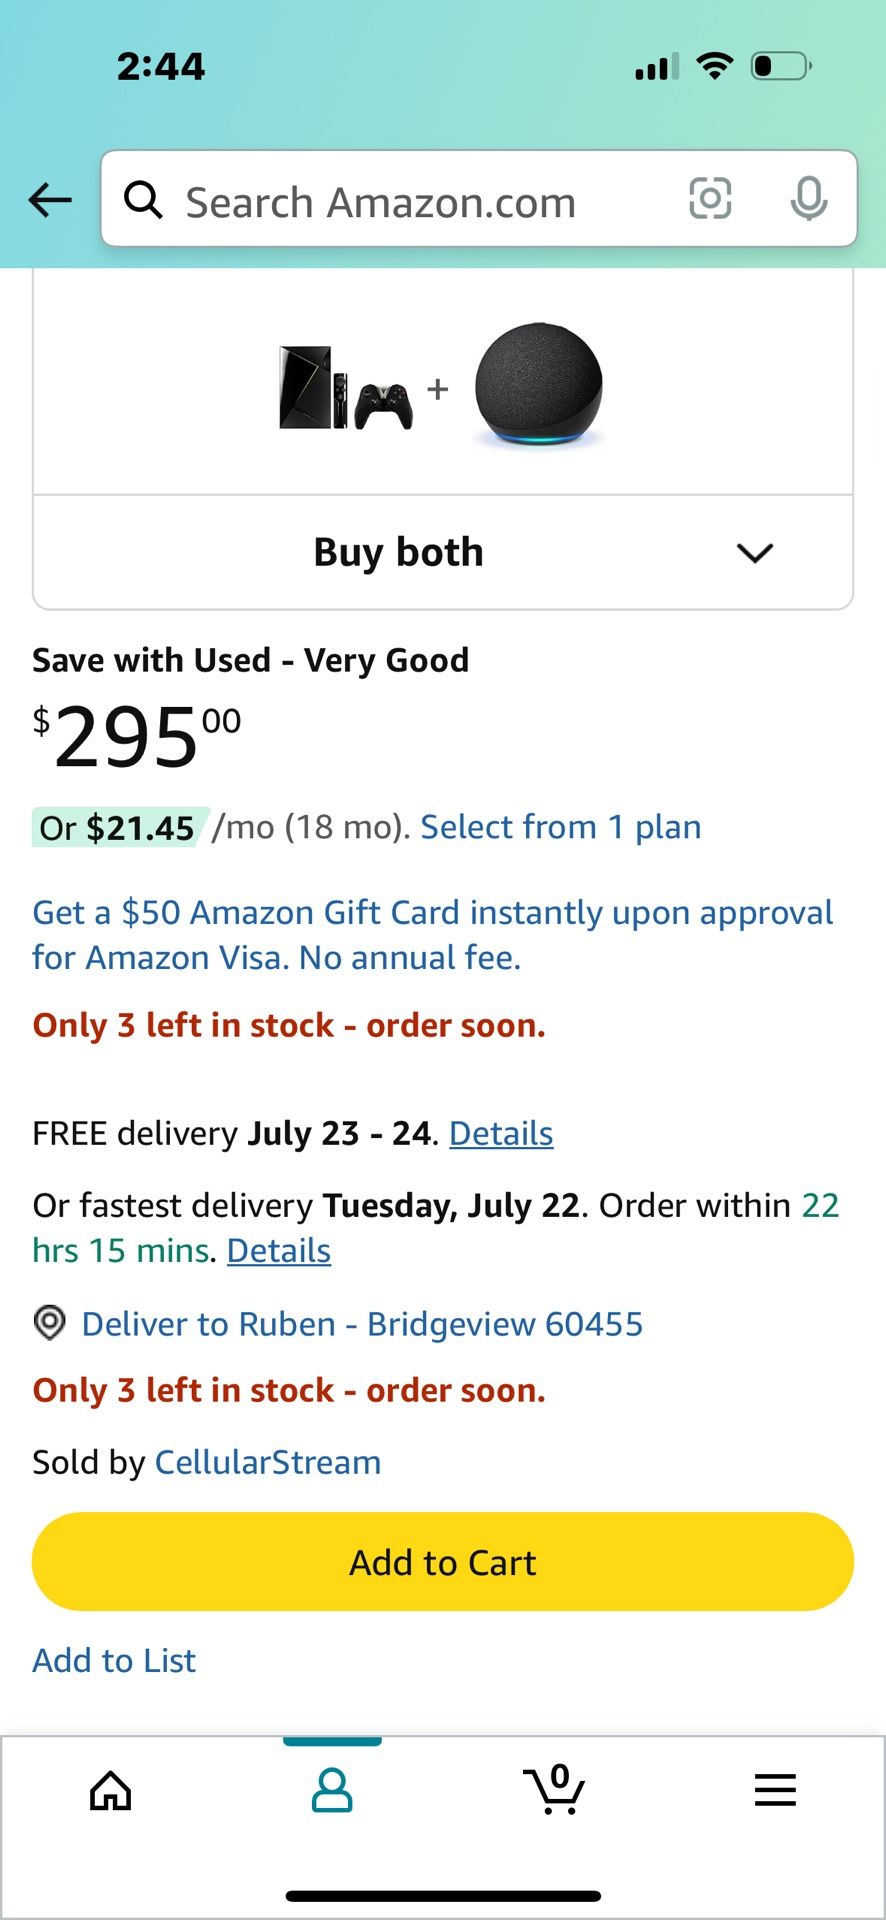Open Amazon Visa gift card offer
Viewport: 886px width, 1920px height.
pos(432,935)
